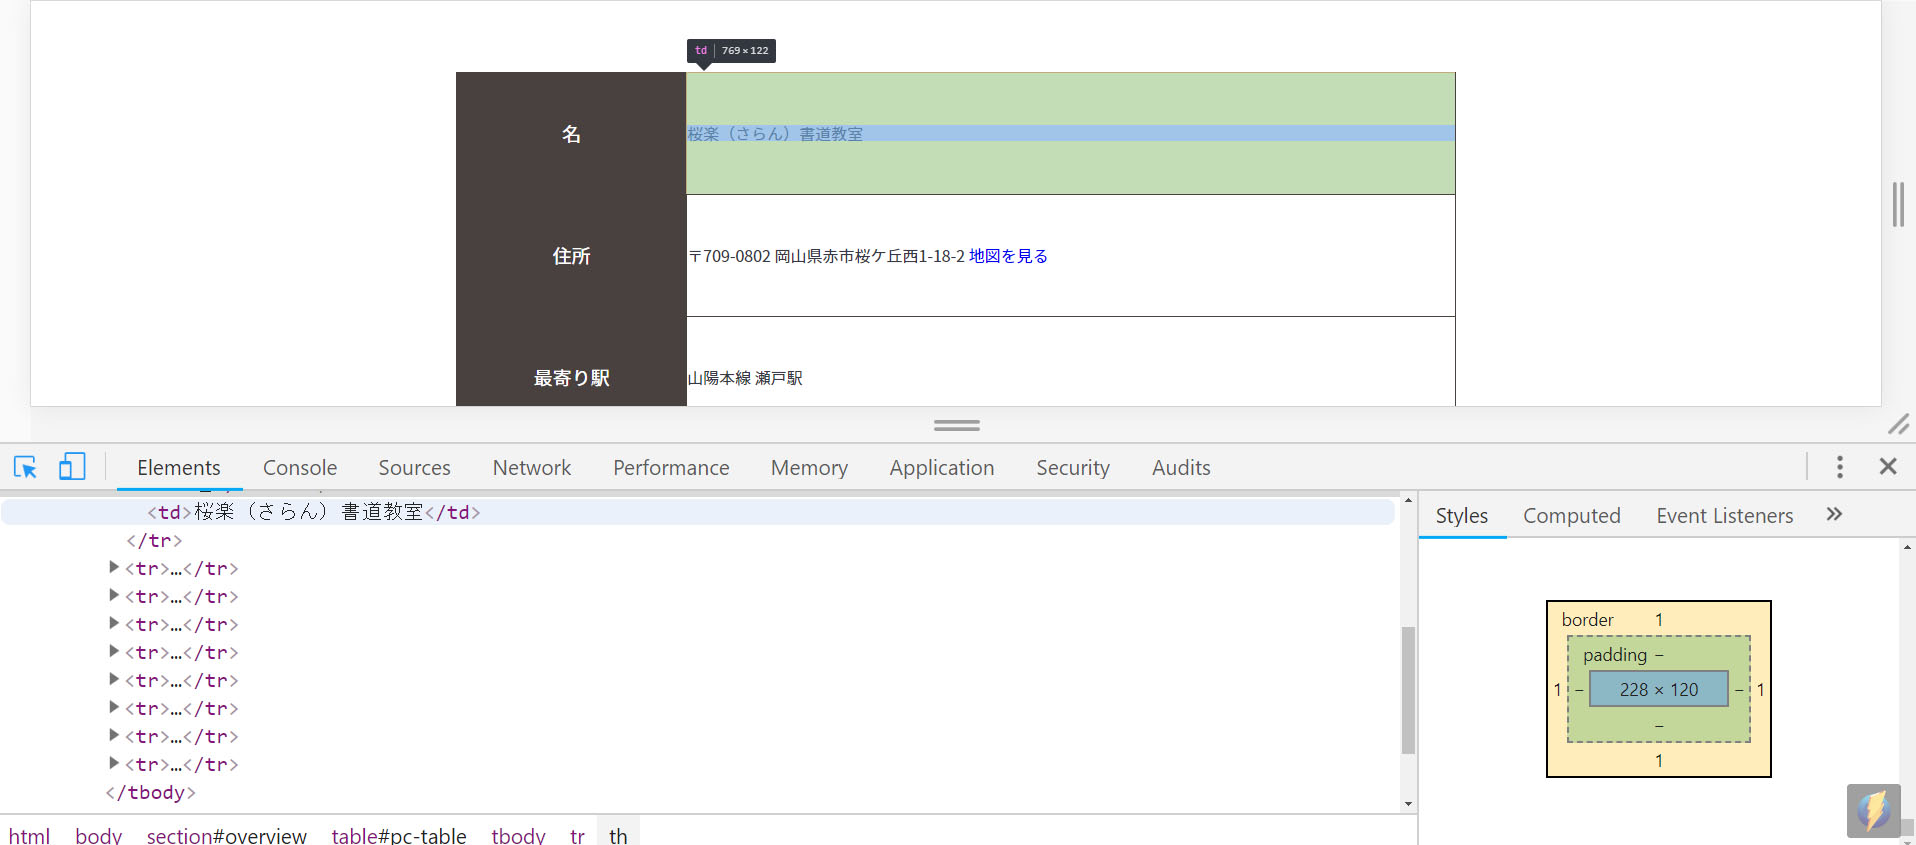The image size is (1916, 845).
Task: Click the 228 × 120 content box
Action: 1658,689
